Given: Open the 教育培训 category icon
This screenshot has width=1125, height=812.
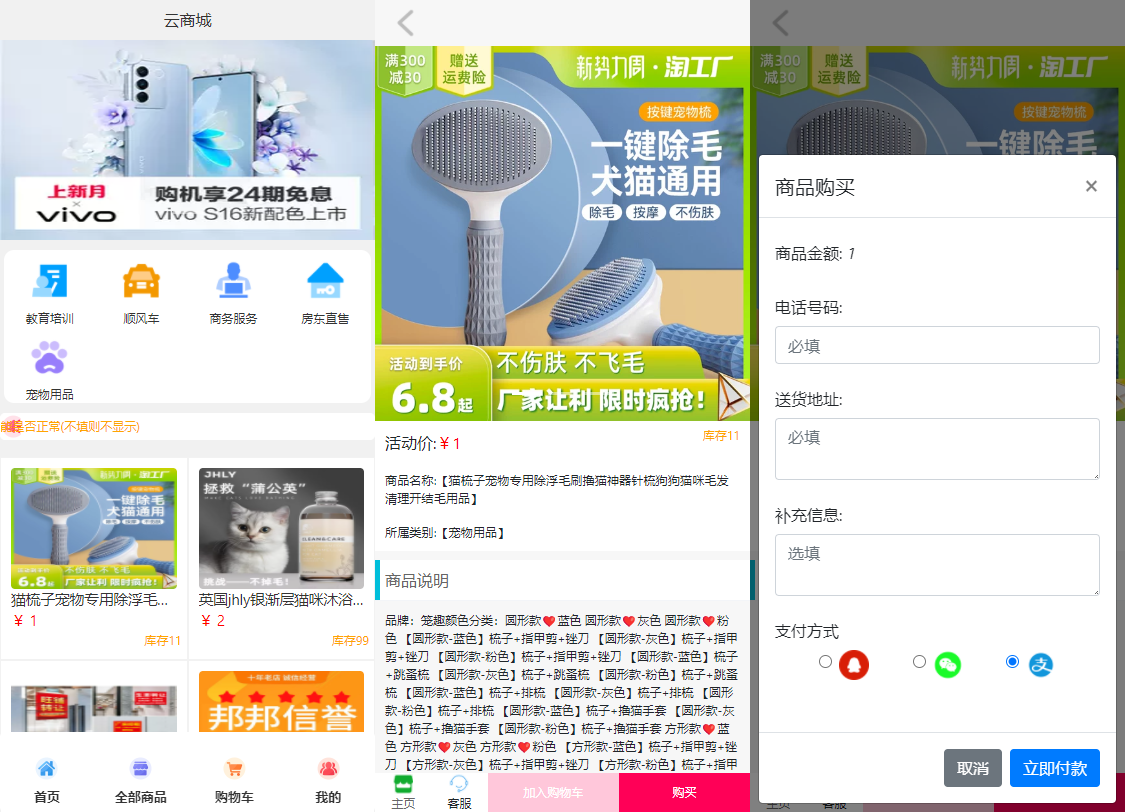Looking at the screenshot, I should pyautogui.click(x=50, y=281).
